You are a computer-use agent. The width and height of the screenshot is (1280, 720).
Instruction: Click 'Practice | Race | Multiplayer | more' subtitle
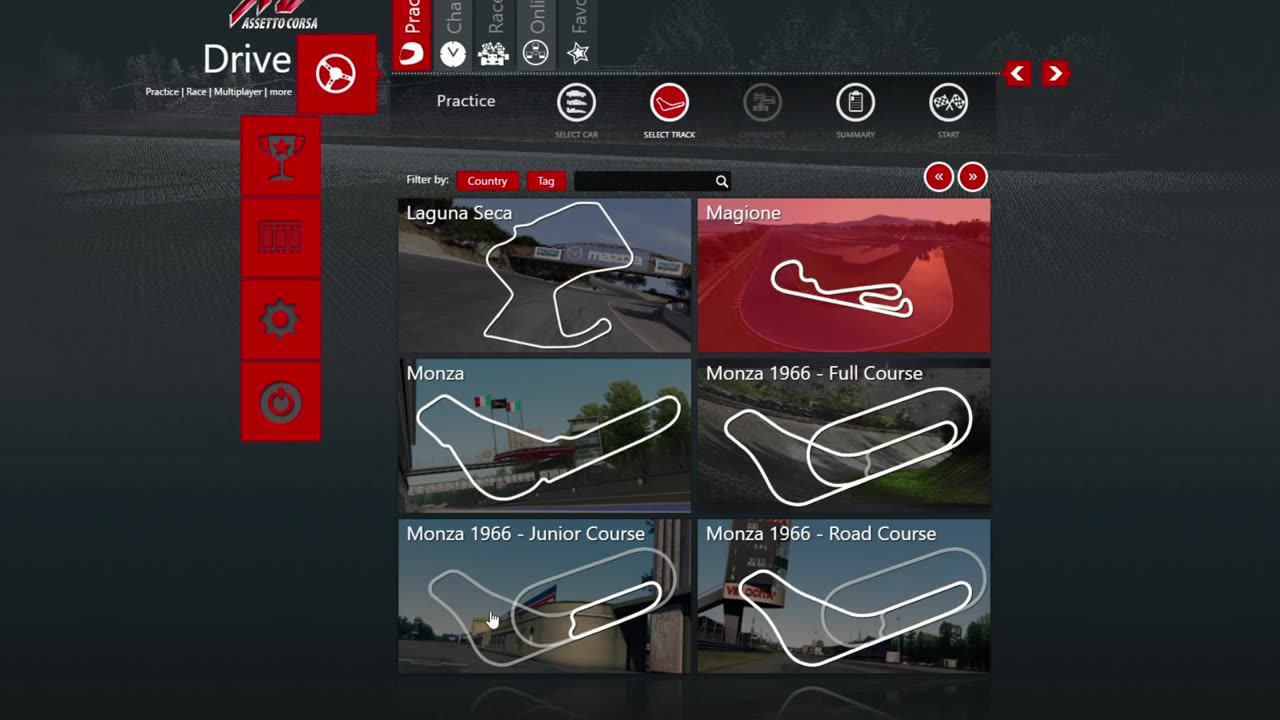[219, 92]
